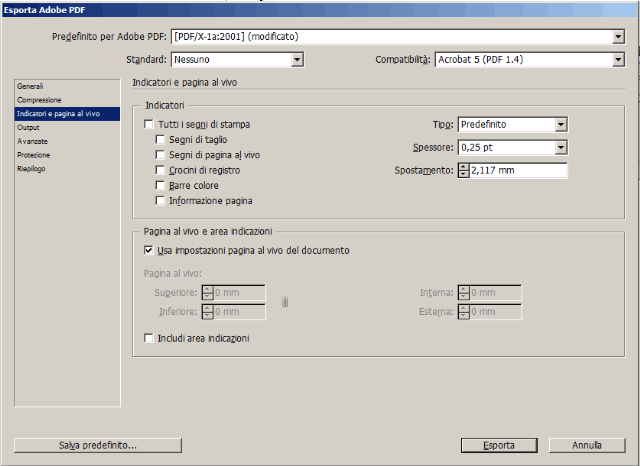The width and height of the screenshot is (640, 466).
Task: Click the Esporta button
Action: point(499,445)
